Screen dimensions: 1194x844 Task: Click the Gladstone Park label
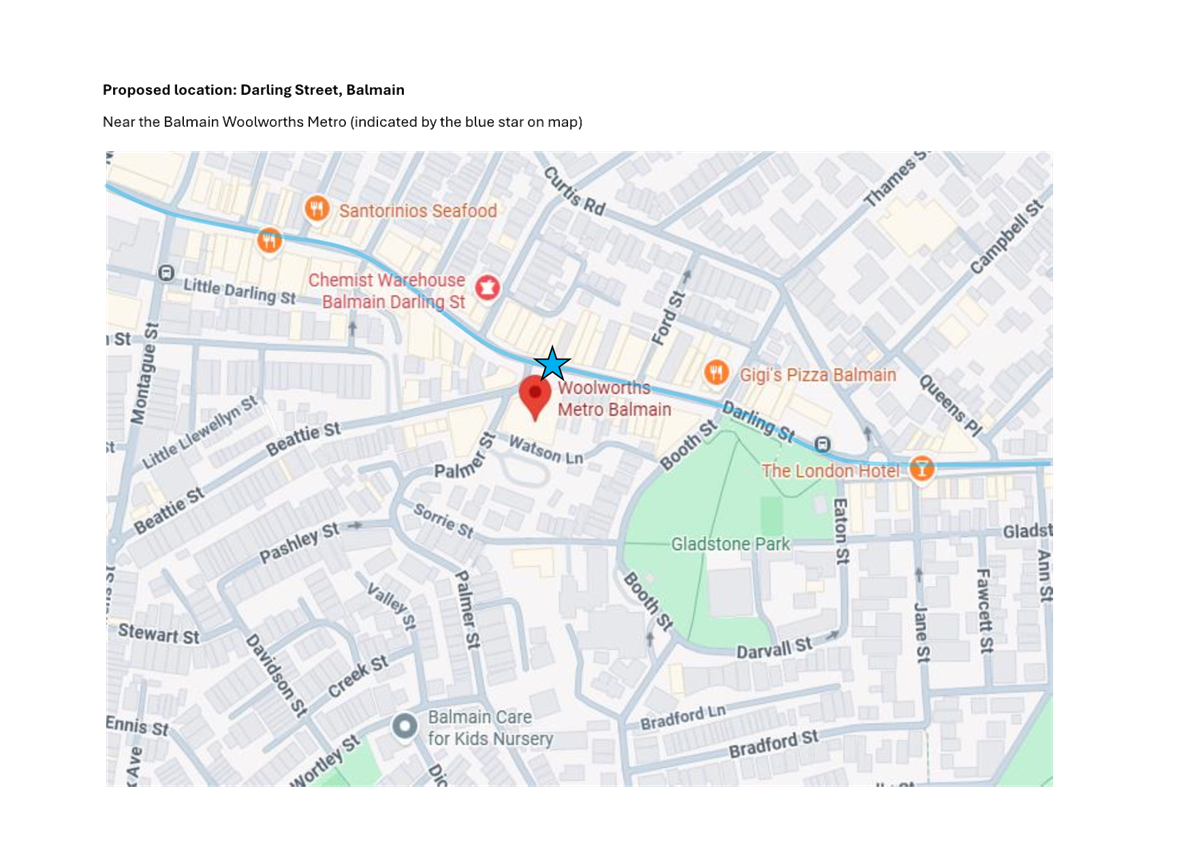[730, 544]
